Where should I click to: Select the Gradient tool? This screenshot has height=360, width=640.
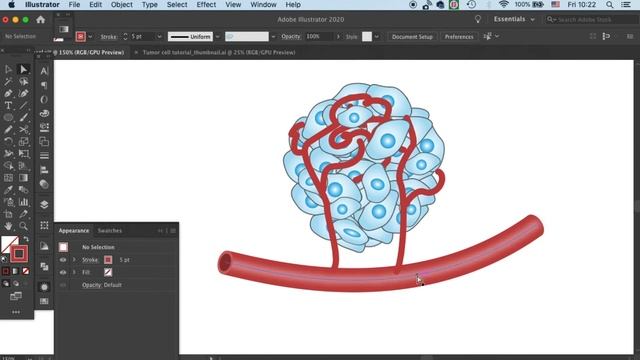[23, 178]
